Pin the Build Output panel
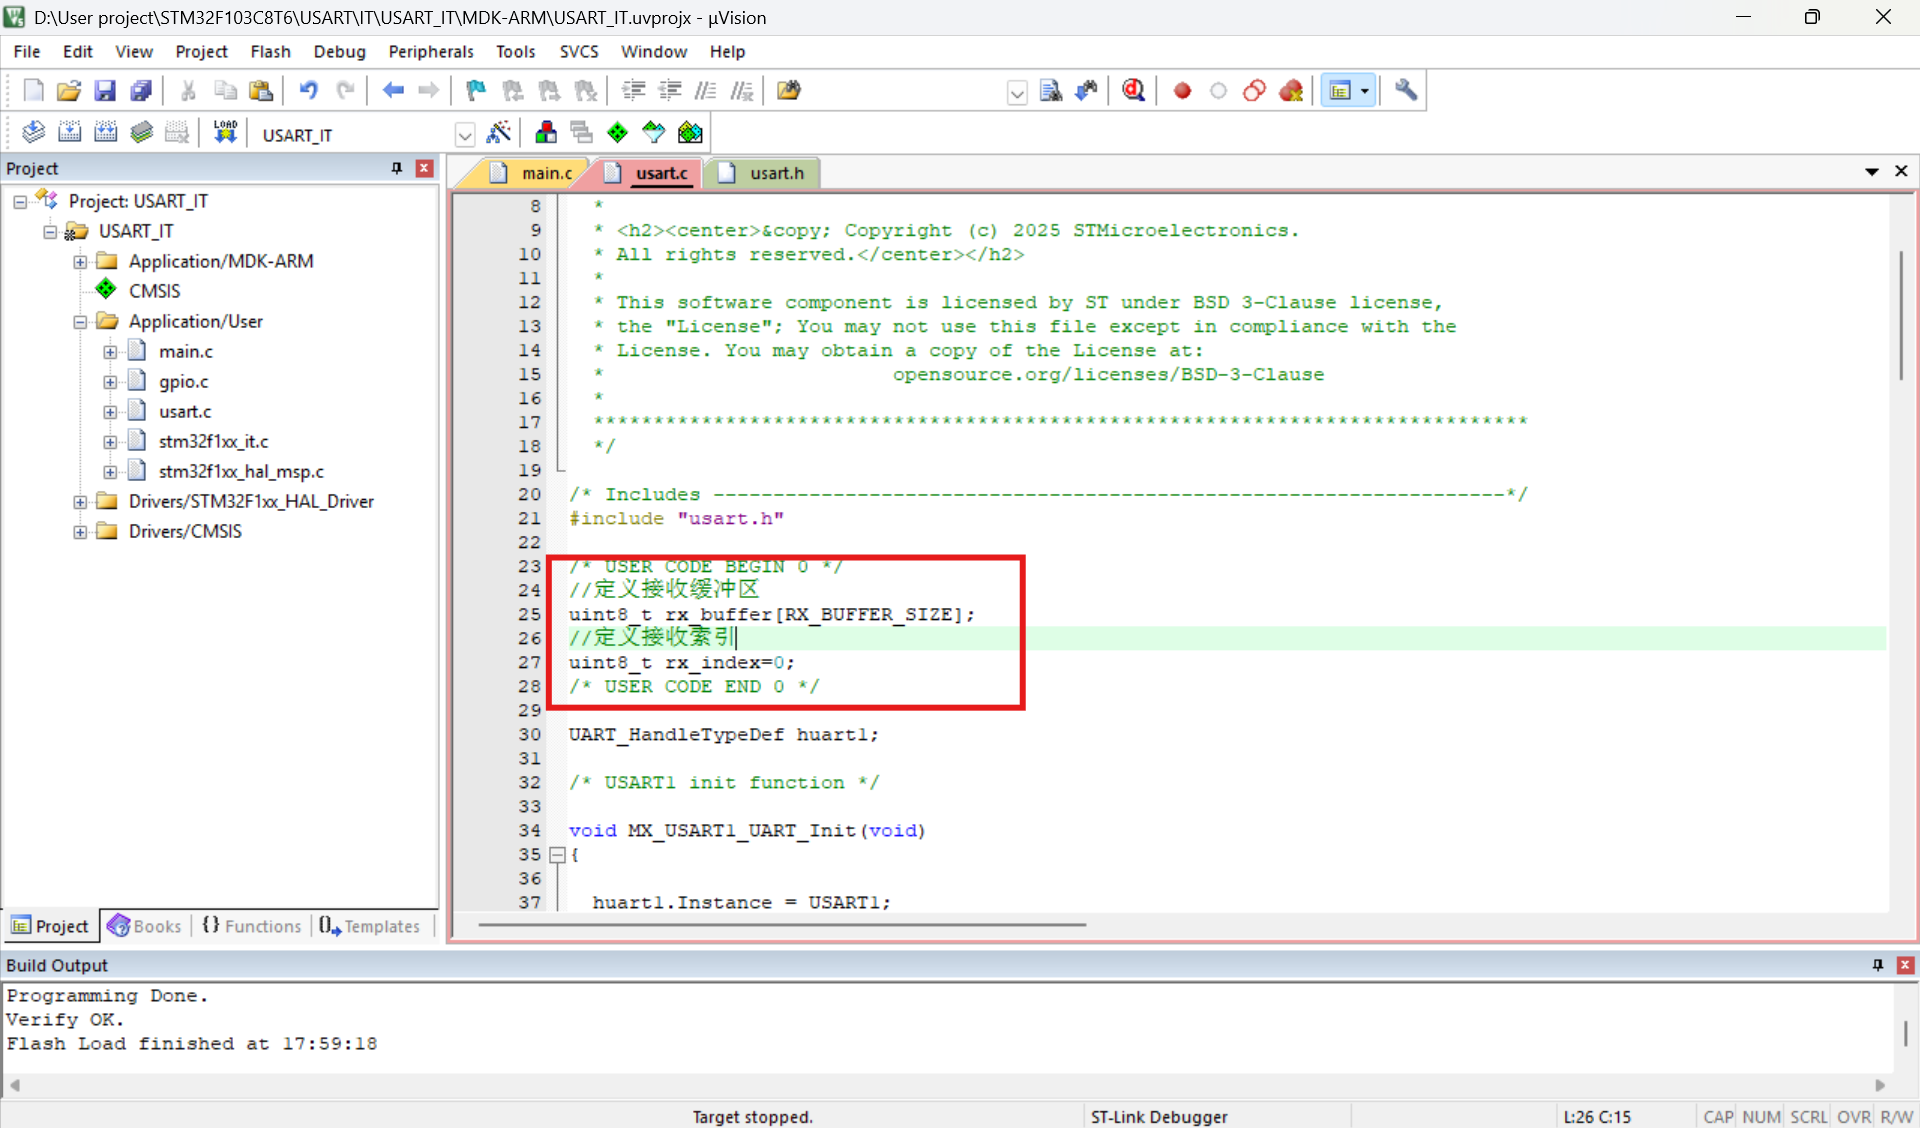Image resolution: width=1920 pixels, height=1128 pixels. coord(1877,965)
